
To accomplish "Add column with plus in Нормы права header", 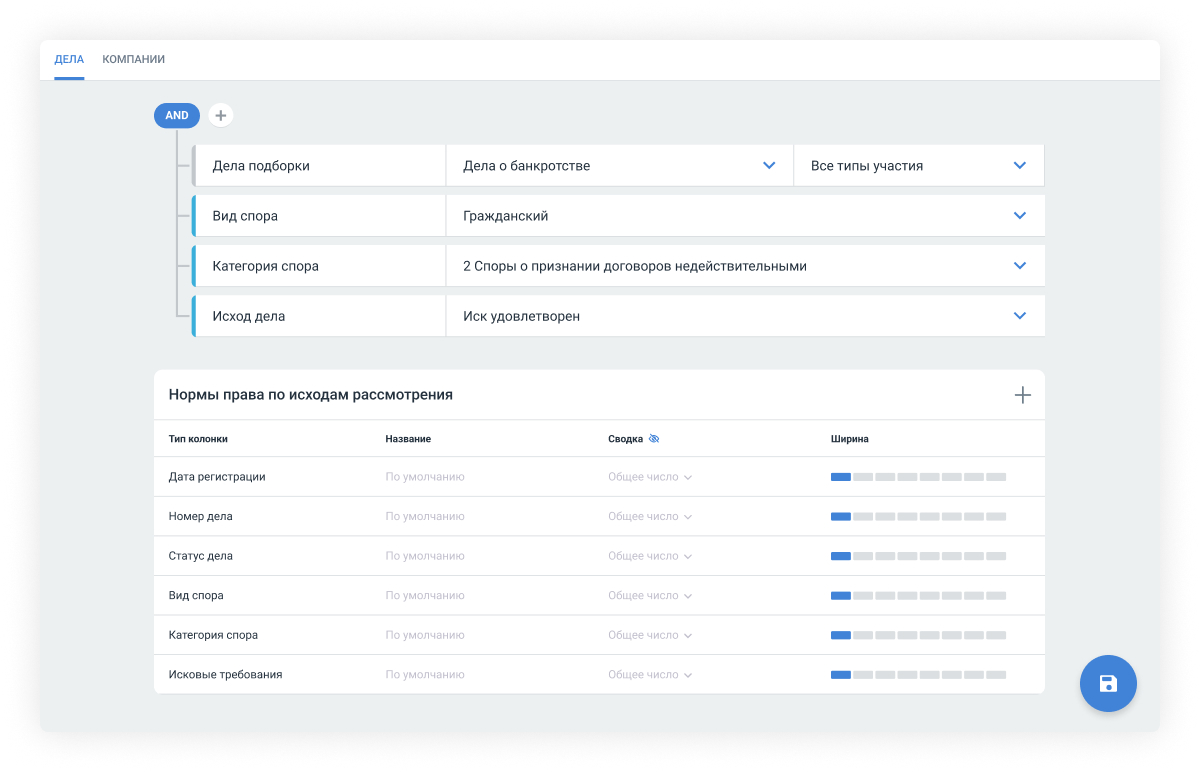I will pos(1022,395).
